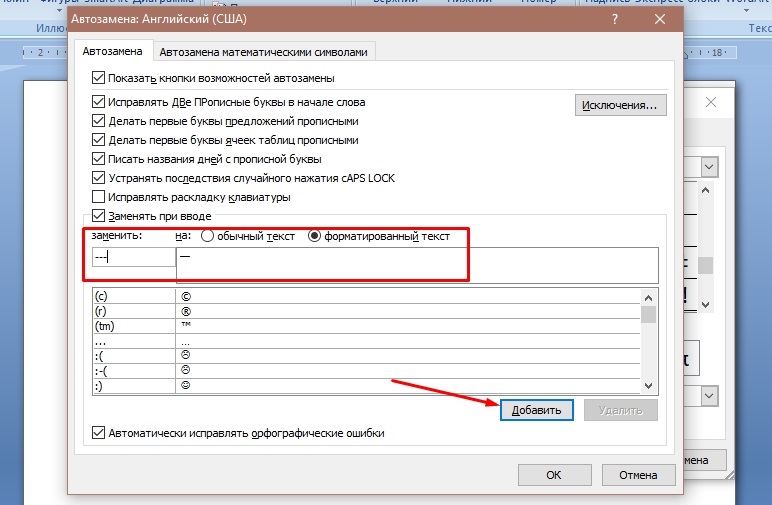Viewport: 772px width, 505px height.
Task: Select форматированный текст radio button
Action: pyautogui.click(x=314, y=236)
